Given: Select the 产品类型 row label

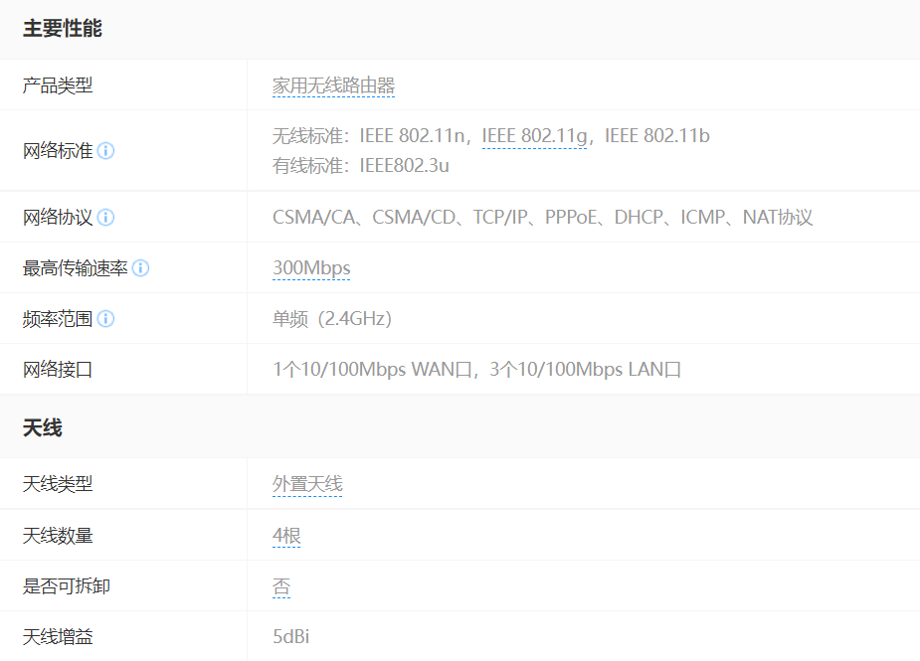Looking at the screenshot, I should pyautogui.click(x=58, y=86).
